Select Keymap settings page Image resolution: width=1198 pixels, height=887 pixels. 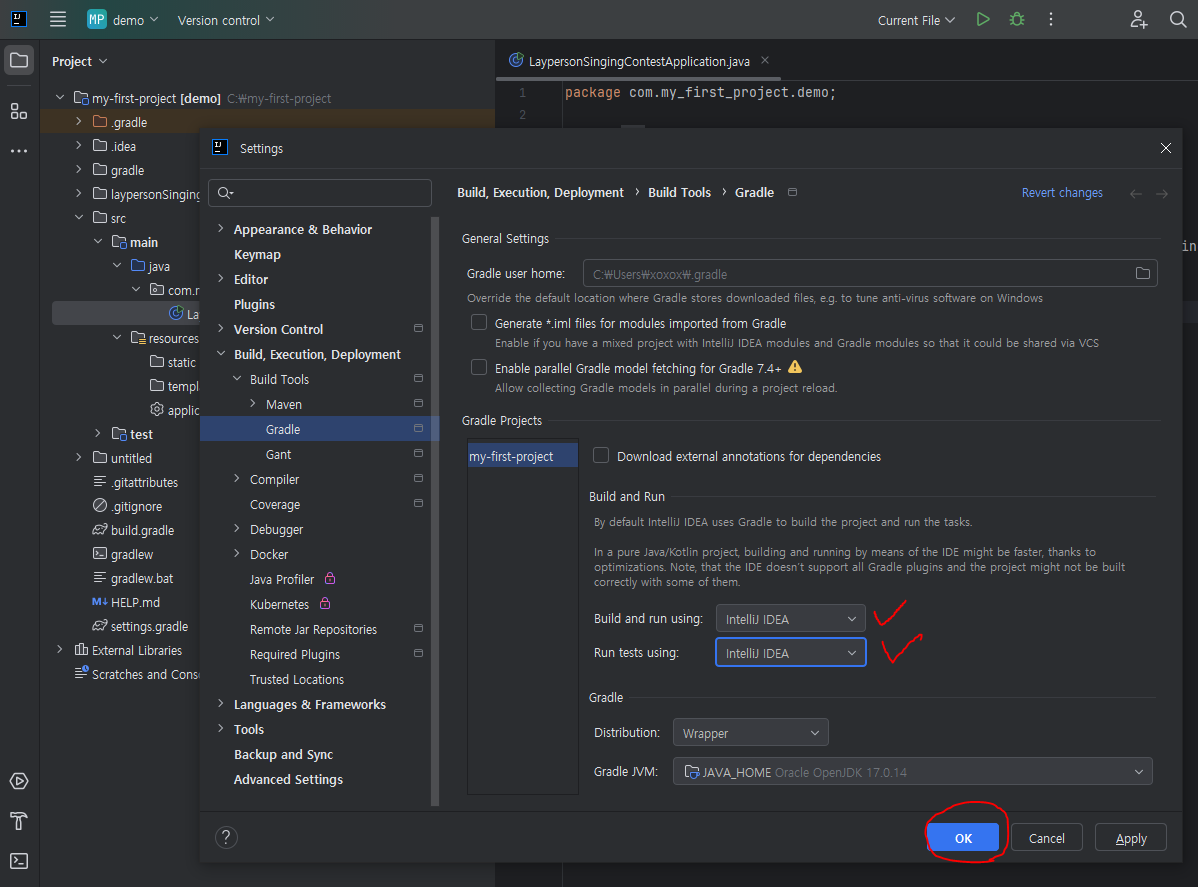(x=257, y=254)
